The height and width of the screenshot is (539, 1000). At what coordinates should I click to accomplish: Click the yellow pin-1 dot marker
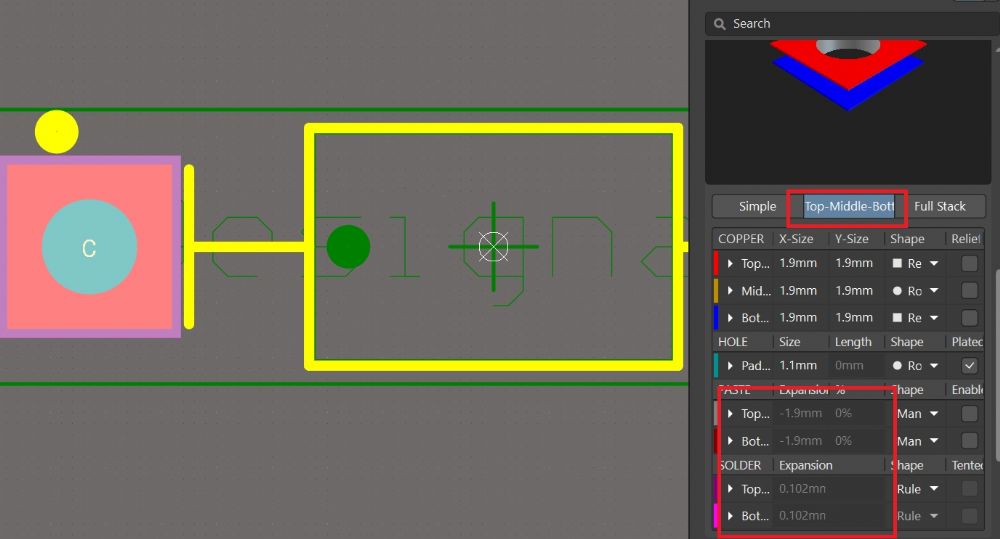pos(56,132)
